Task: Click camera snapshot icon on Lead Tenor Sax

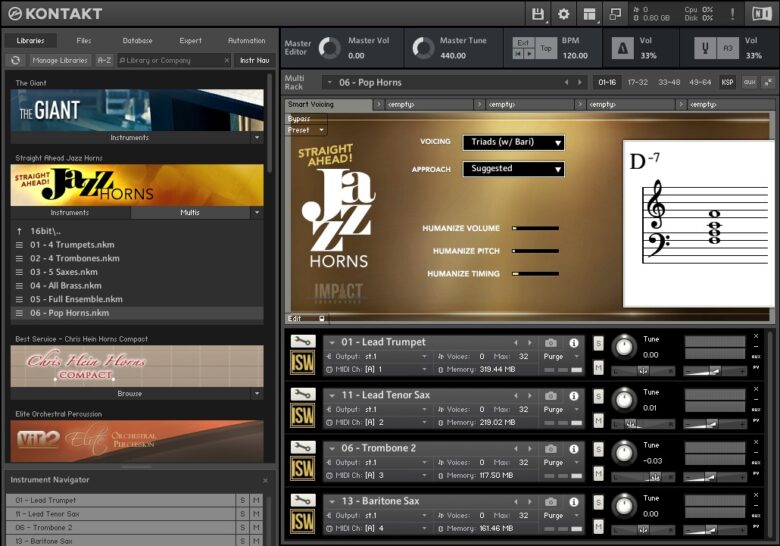Action: 551,396
